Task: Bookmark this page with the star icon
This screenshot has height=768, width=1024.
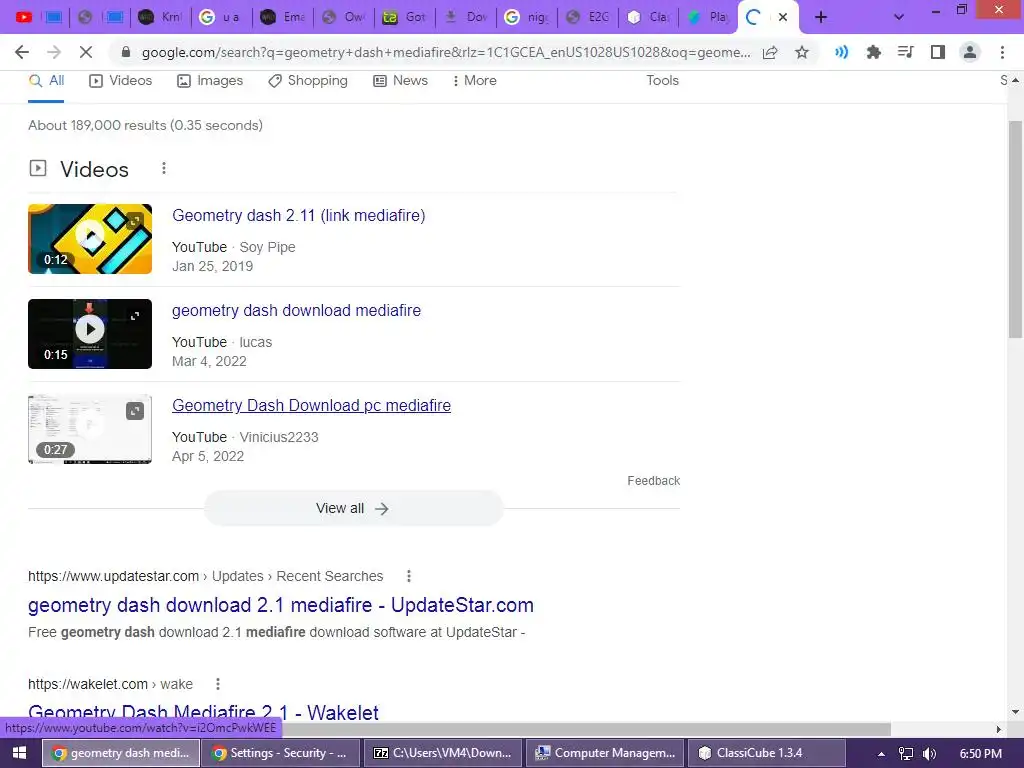Action: pos(802,52)
